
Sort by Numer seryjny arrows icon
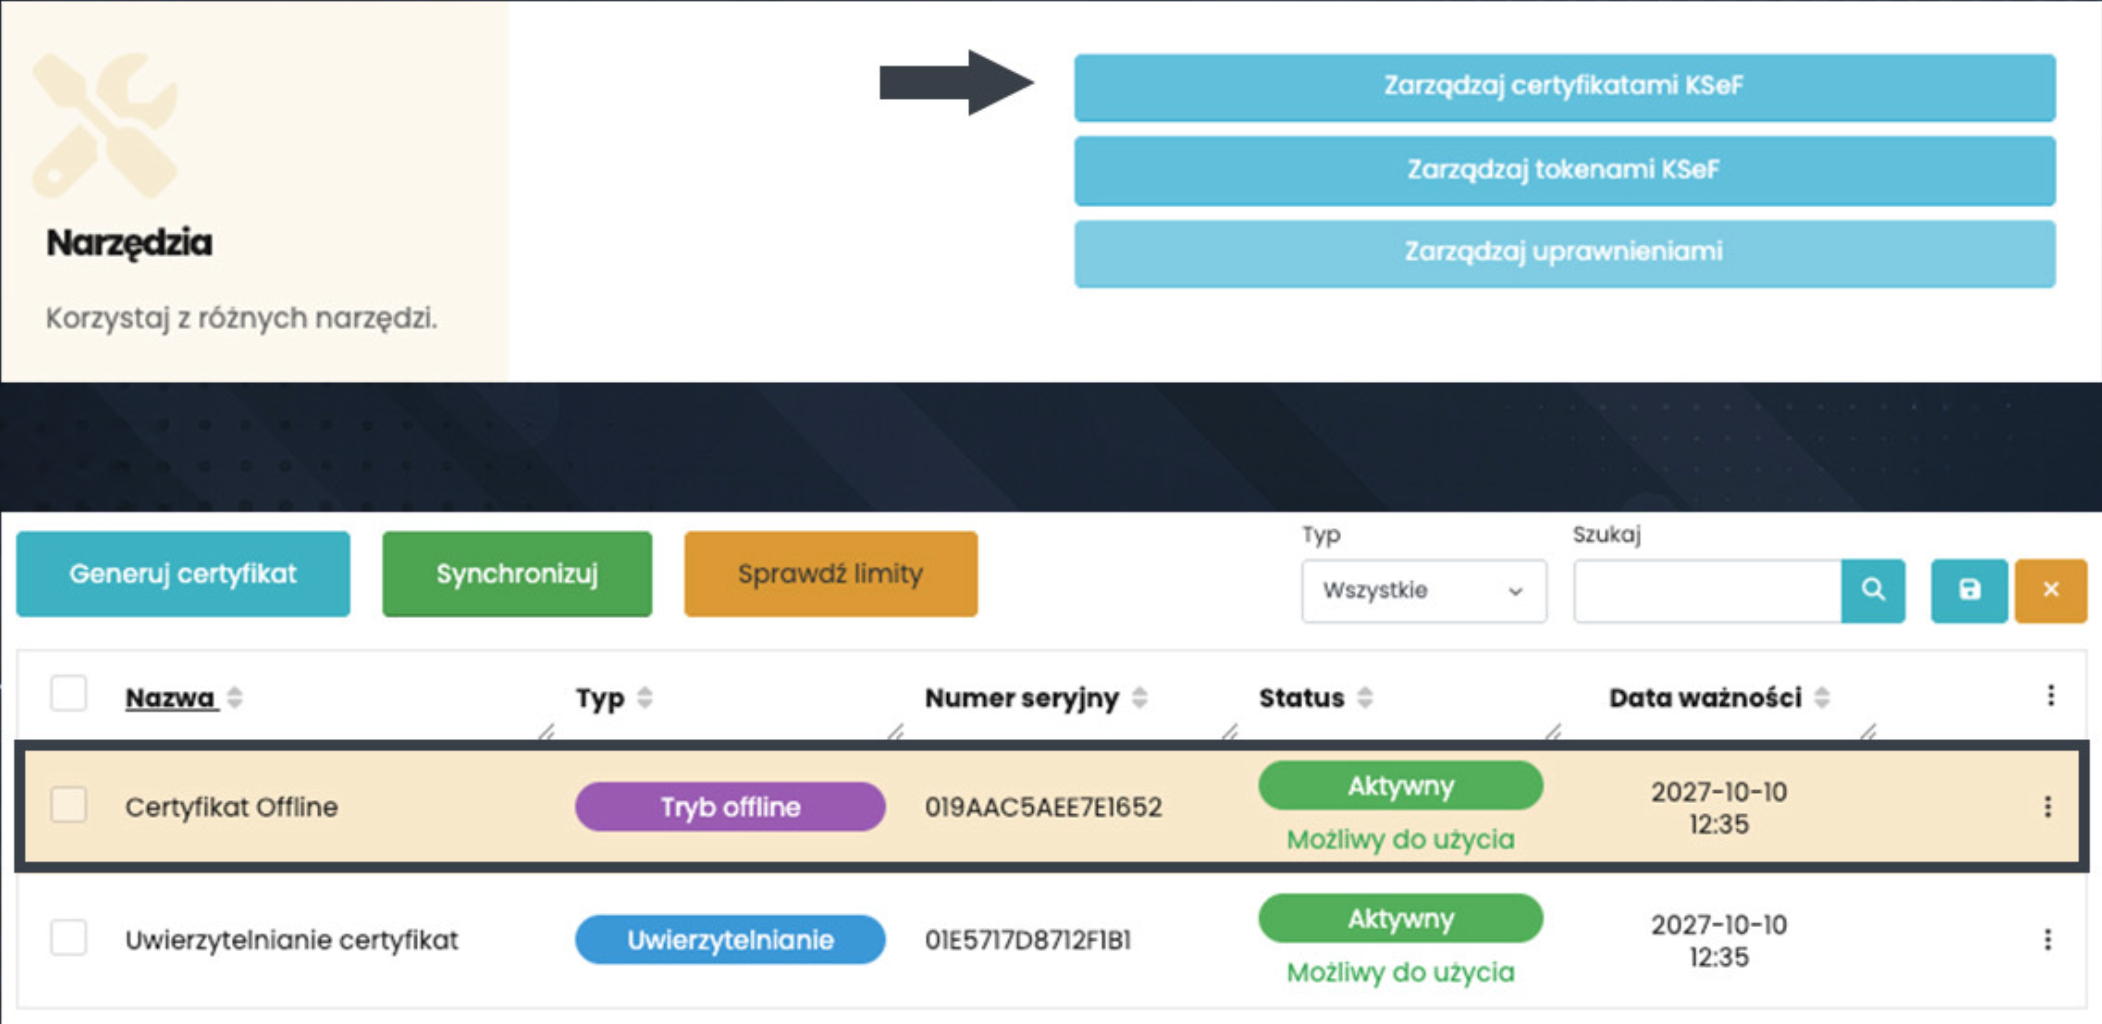coord(1139,698)
